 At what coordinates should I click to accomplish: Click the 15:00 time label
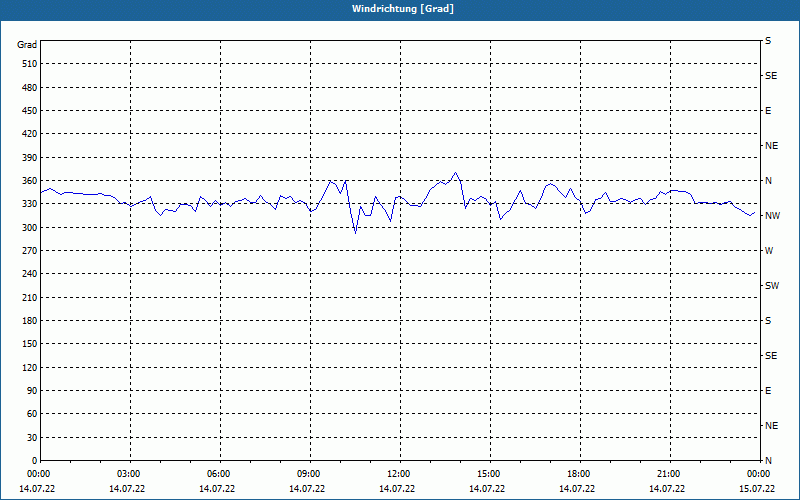[489, 474]
